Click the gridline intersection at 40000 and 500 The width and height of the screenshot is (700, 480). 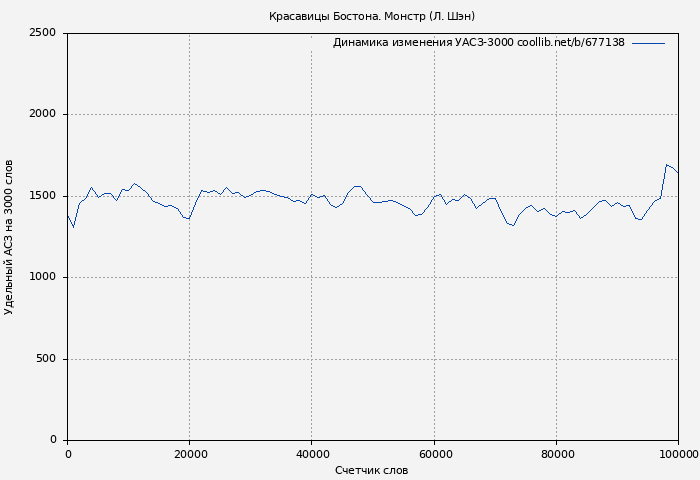point(312,359)
